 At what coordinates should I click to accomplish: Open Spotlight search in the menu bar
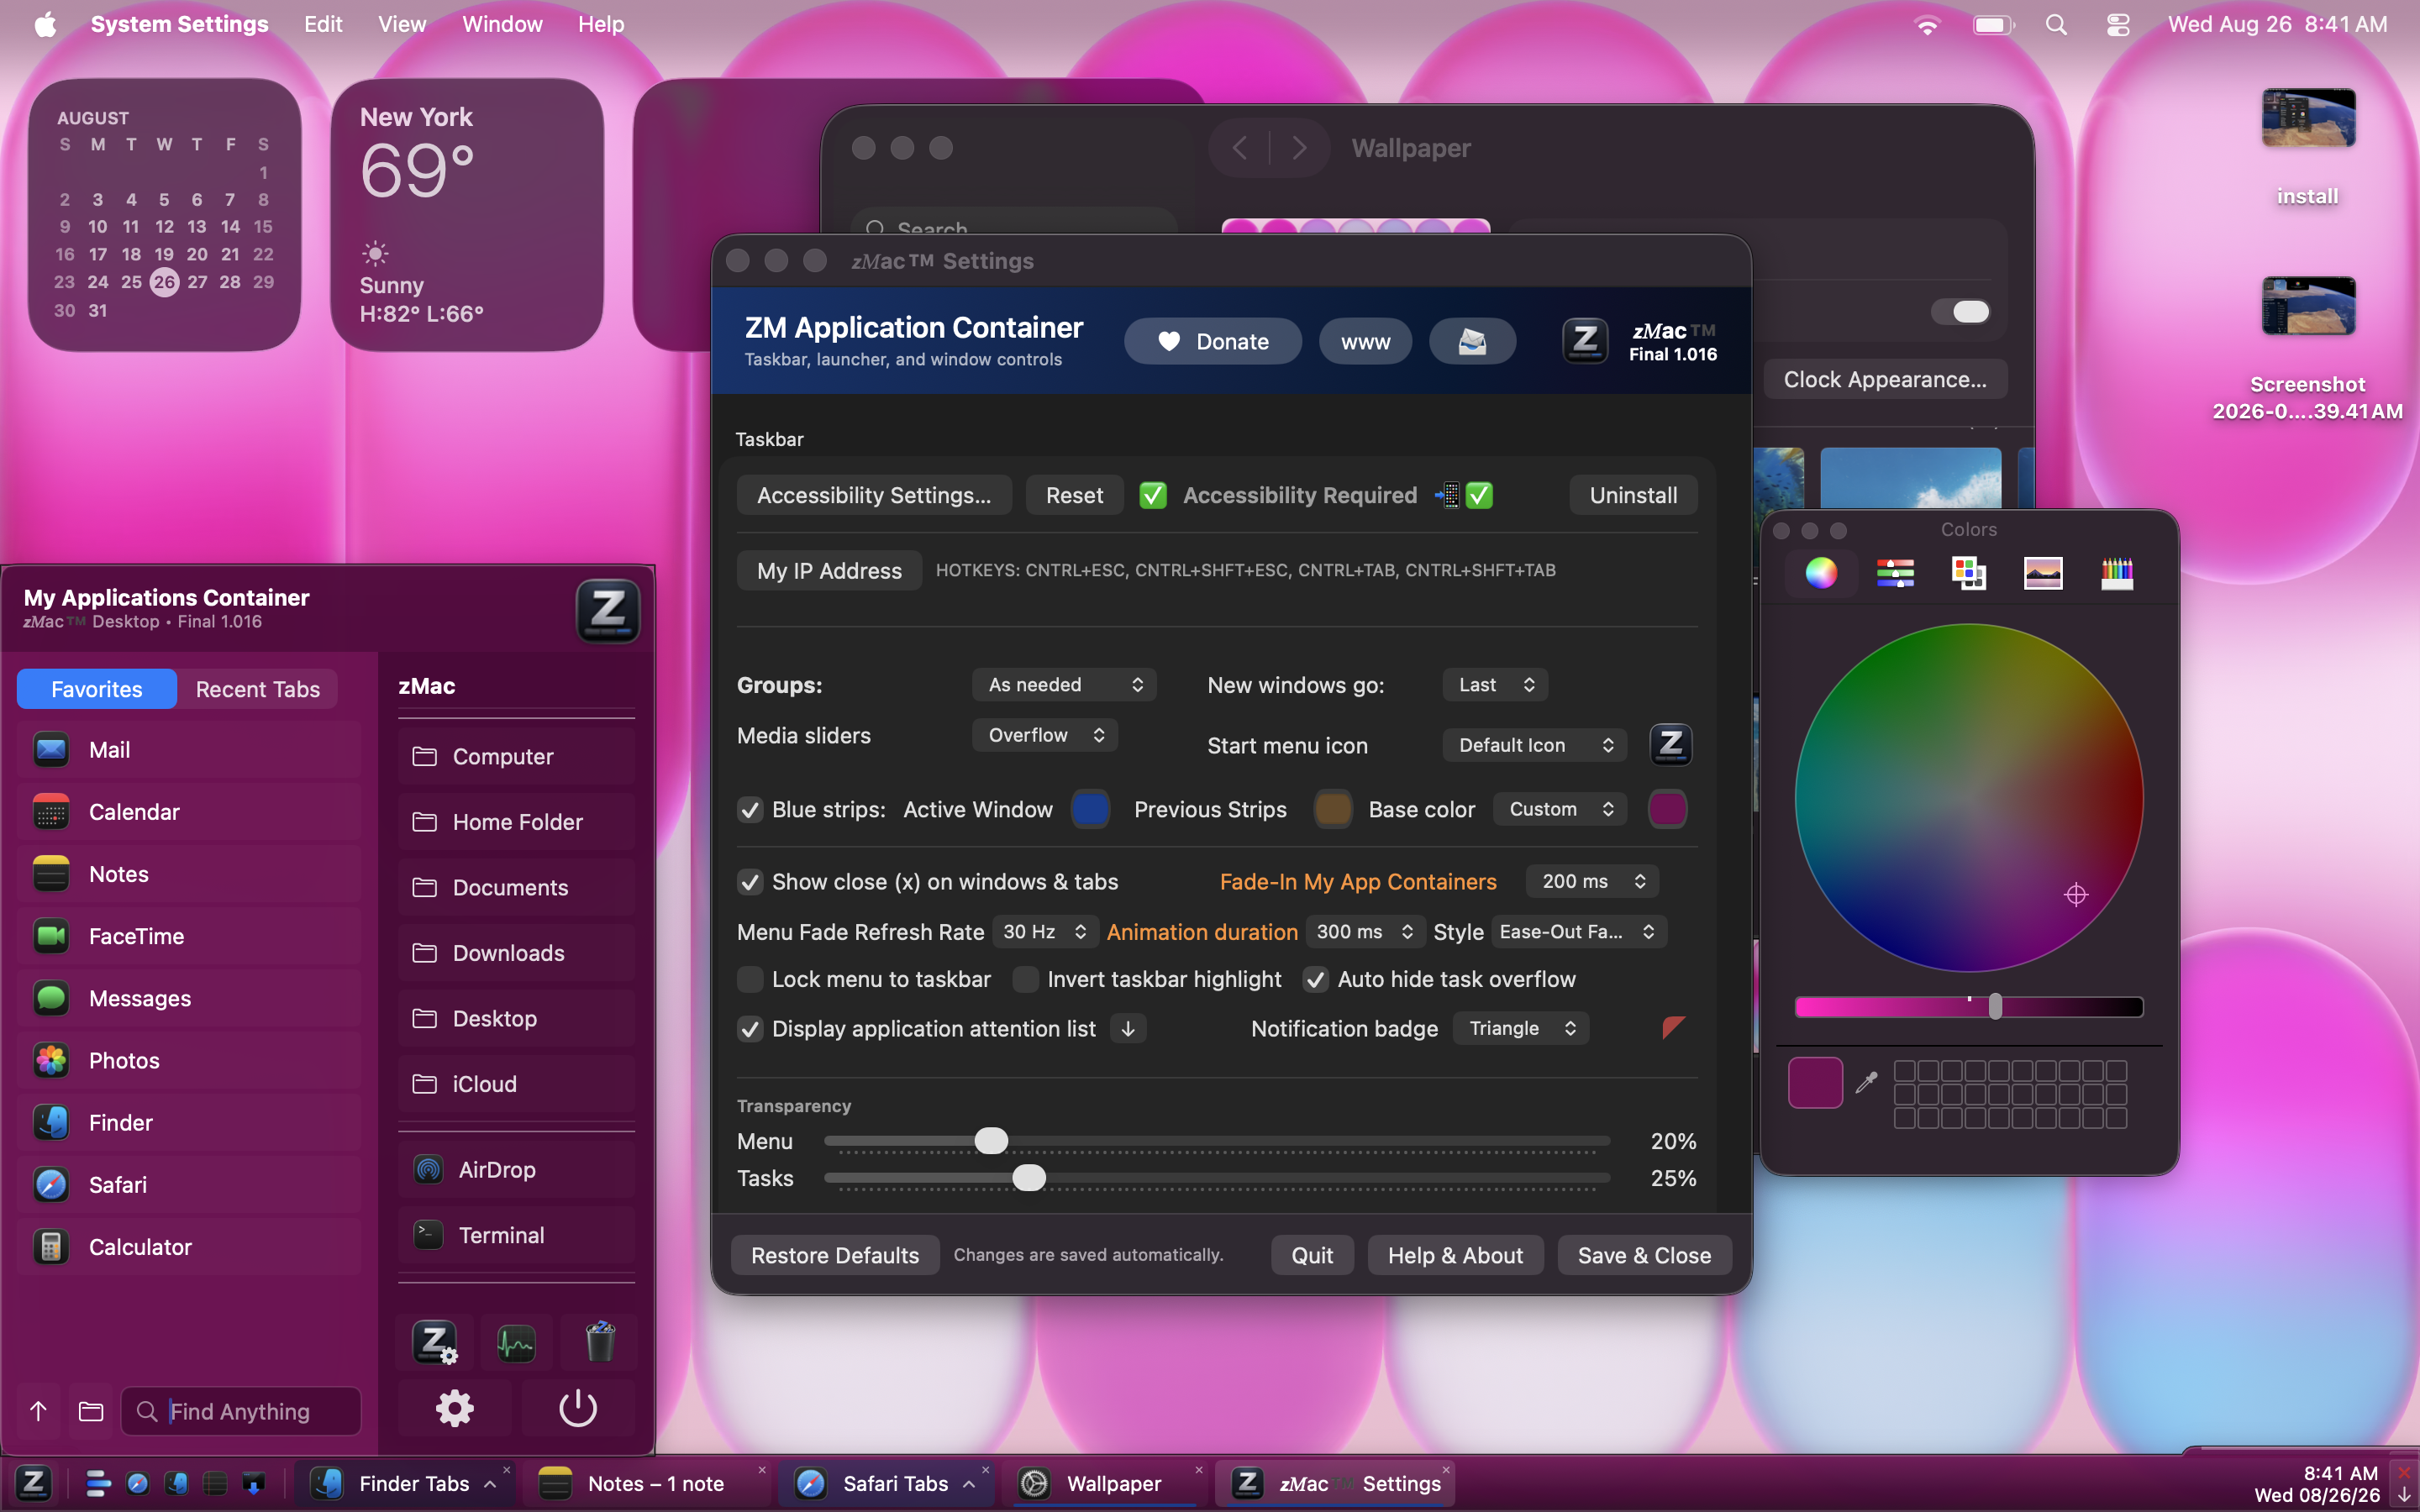coord(2056,25)
